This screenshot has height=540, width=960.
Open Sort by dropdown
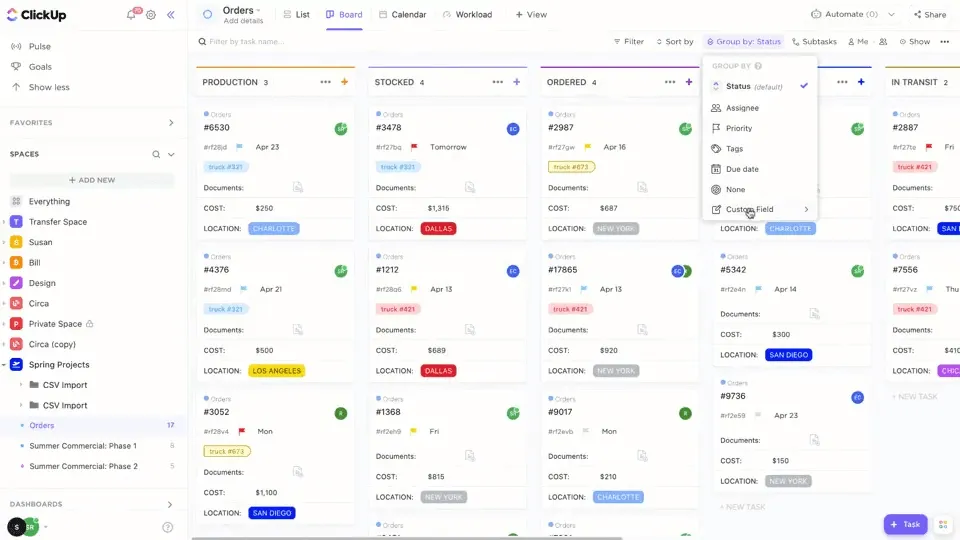coord(675,42)
